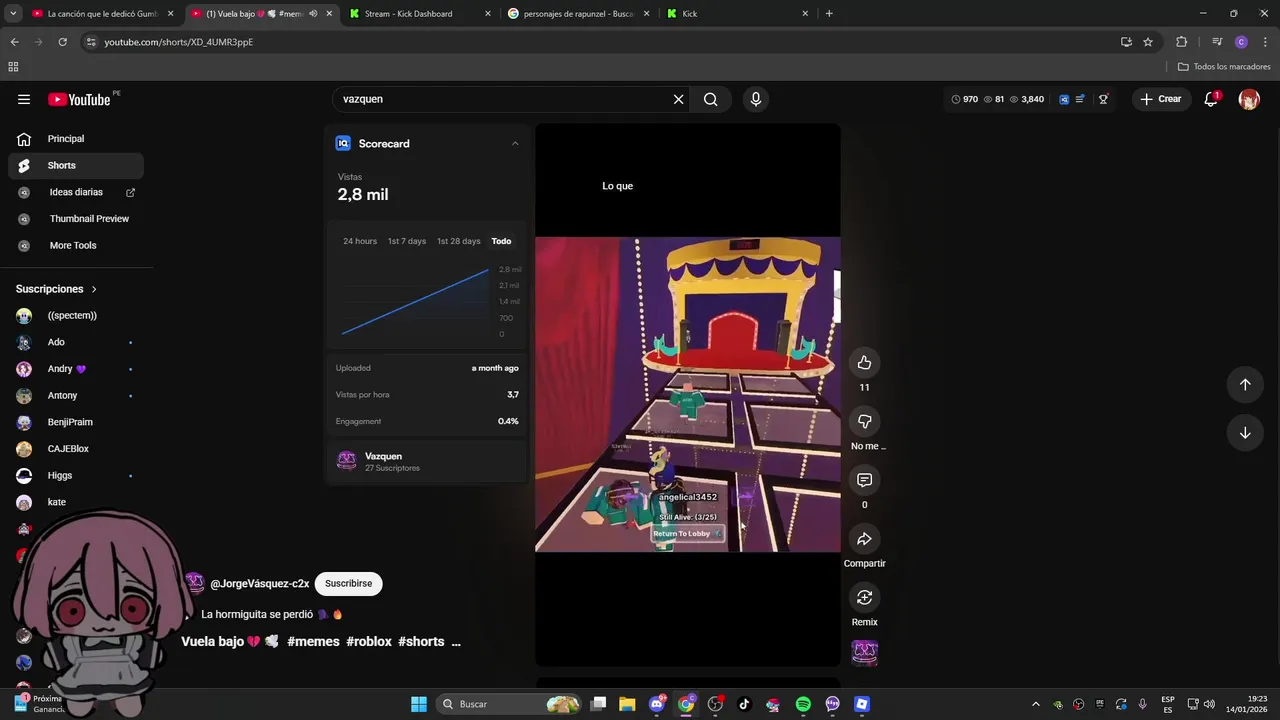Click the vidIQ trophy icon
The image size is (1280, 720).
click(1103, 99)
